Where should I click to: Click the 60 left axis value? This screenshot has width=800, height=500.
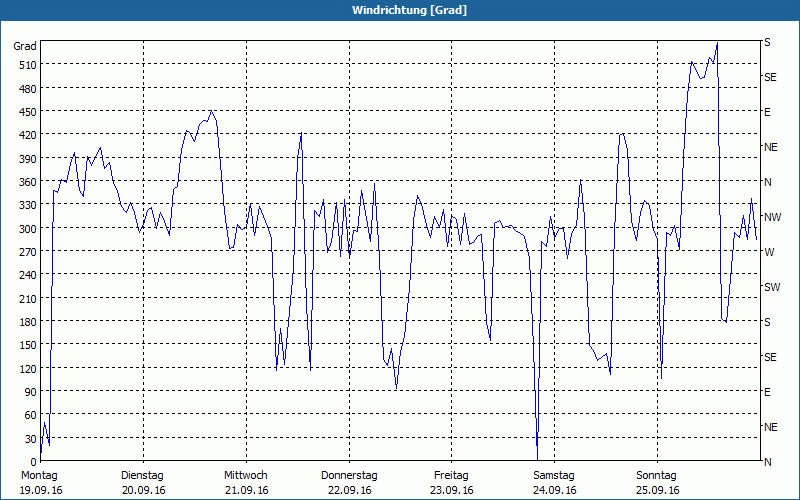point(31,415)
